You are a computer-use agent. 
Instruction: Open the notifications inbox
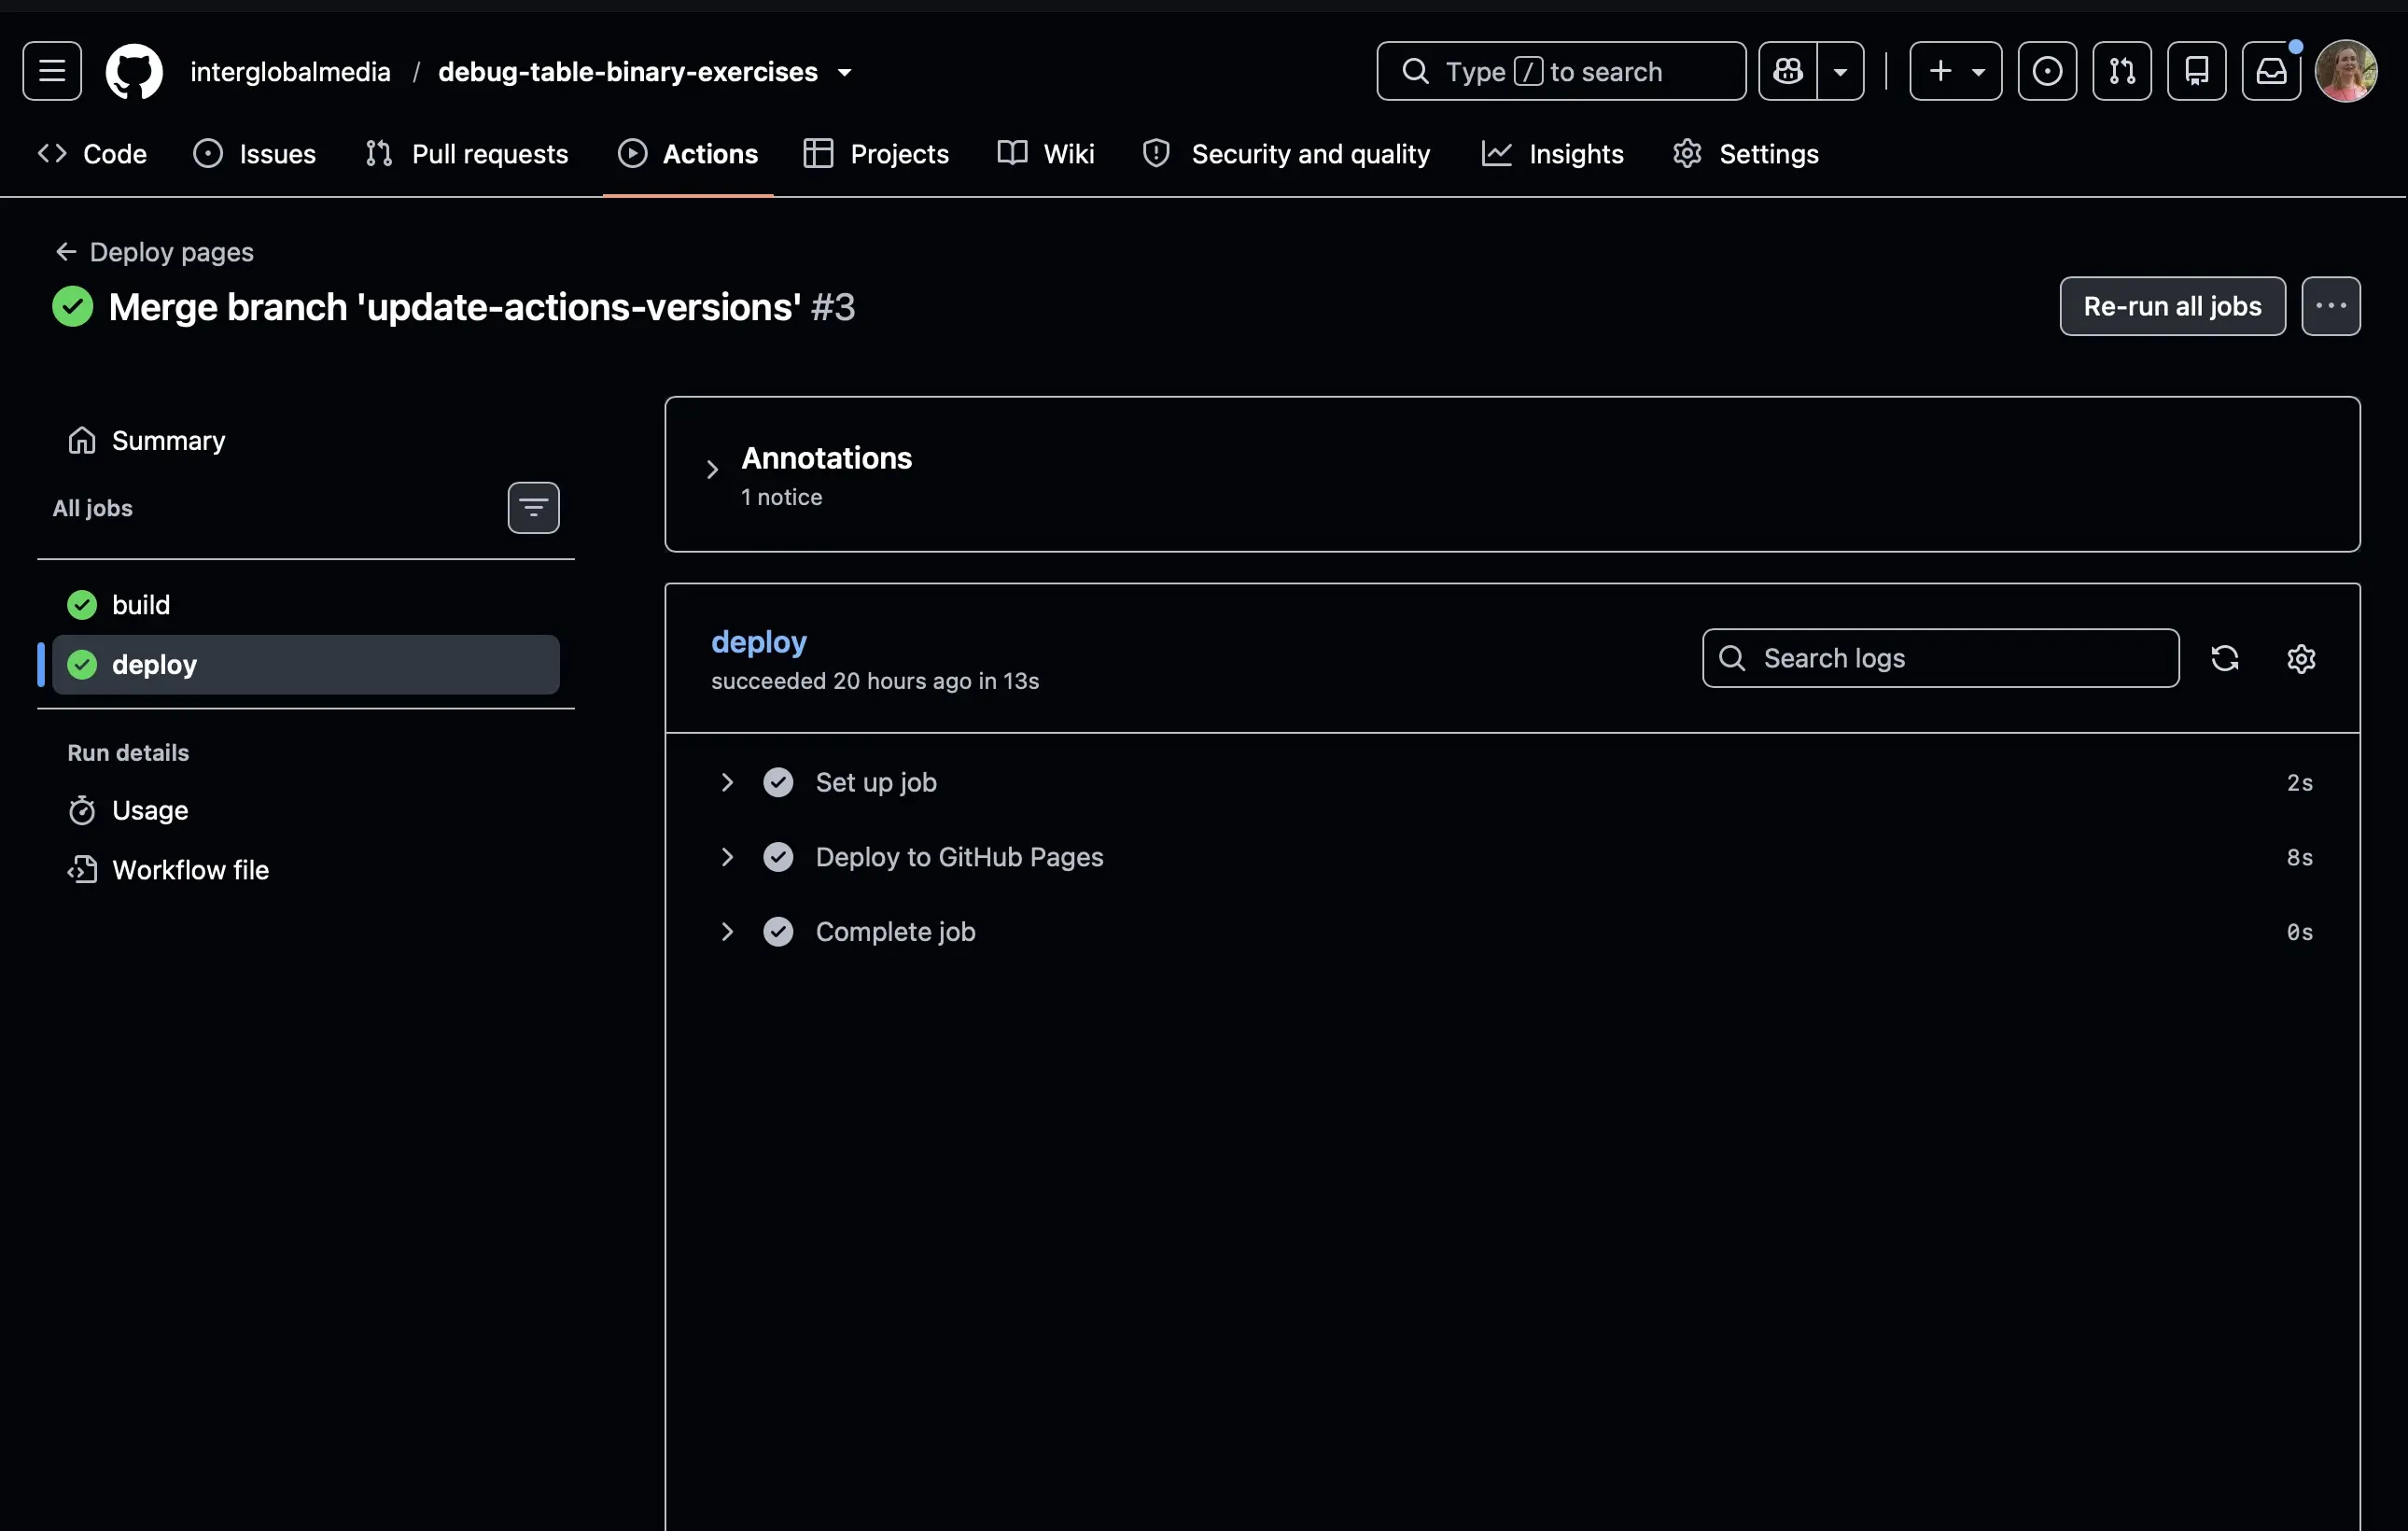[x=2271, y=71]
